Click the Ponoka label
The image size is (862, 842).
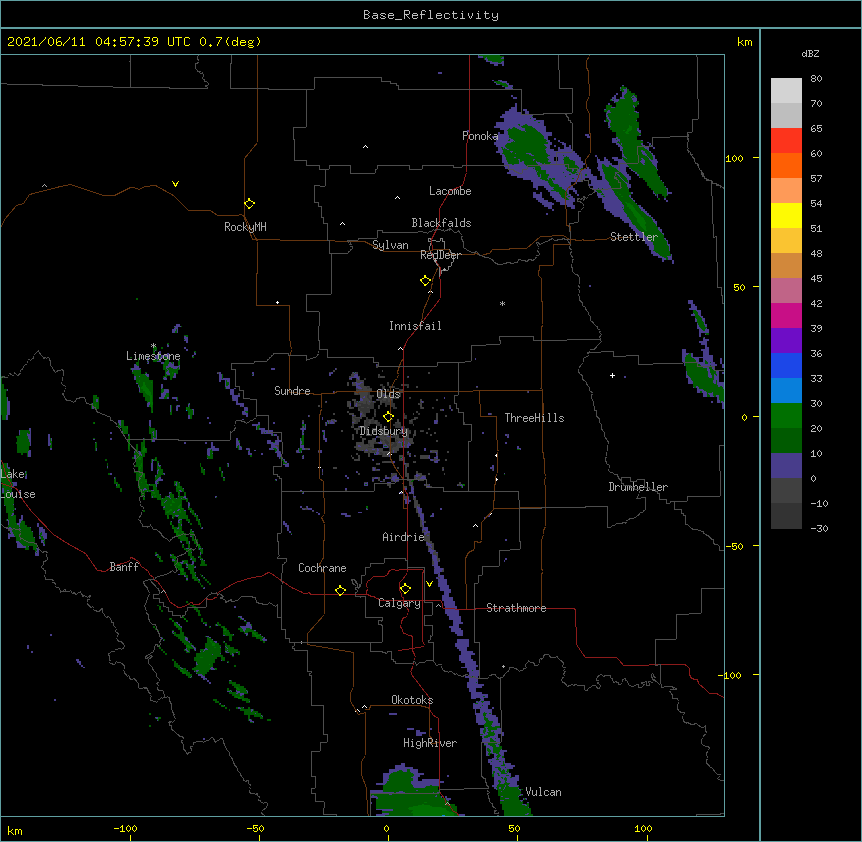[x=480, y=136]
